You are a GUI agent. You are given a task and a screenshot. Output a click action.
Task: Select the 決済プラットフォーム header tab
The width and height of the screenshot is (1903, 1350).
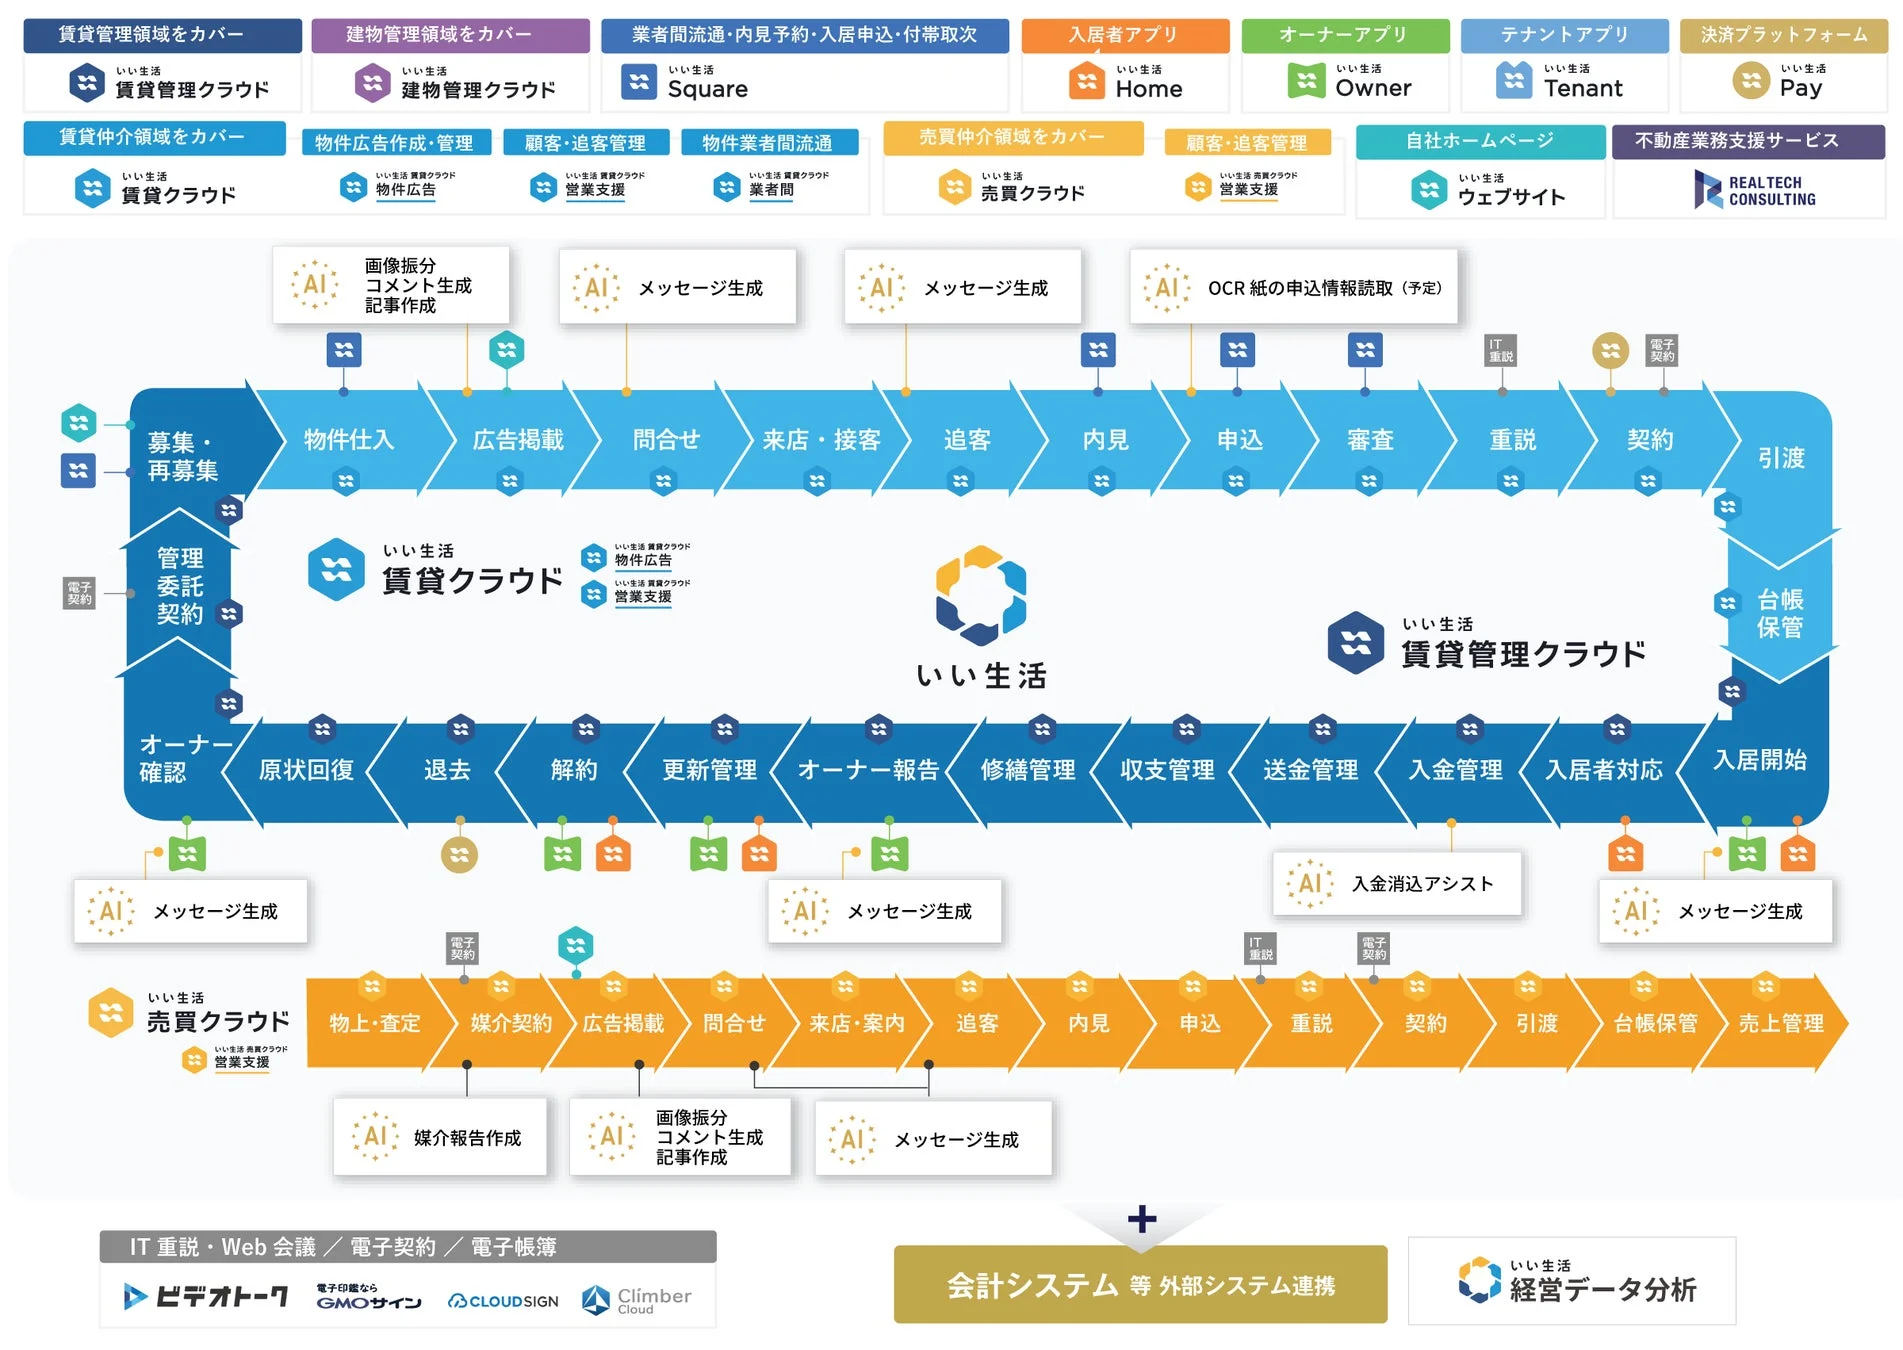click(1784, 35)
